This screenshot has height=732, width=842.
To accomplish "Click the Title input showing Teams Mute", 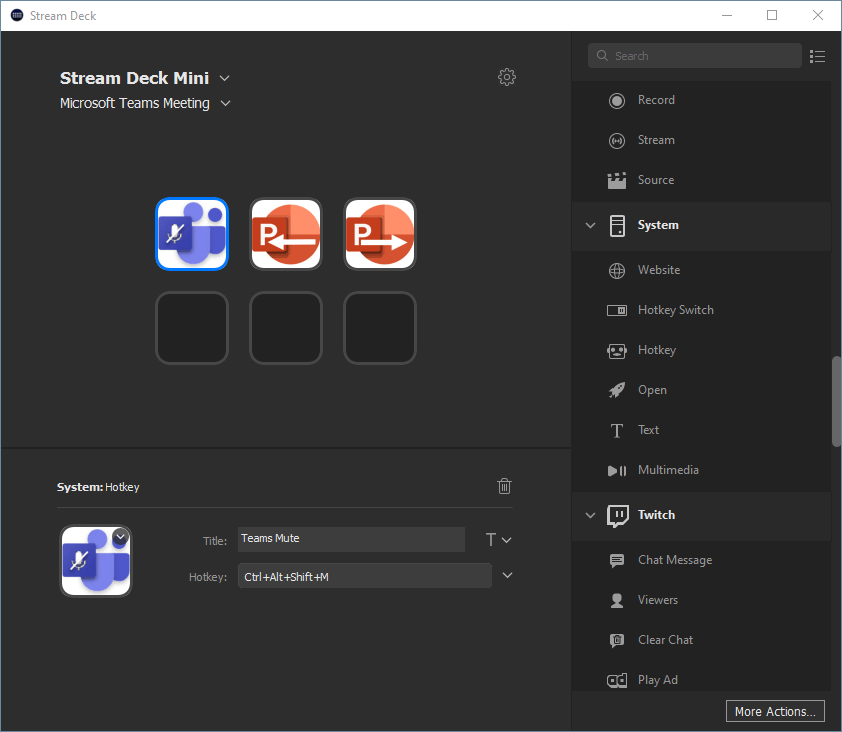I will click(351, 539).
